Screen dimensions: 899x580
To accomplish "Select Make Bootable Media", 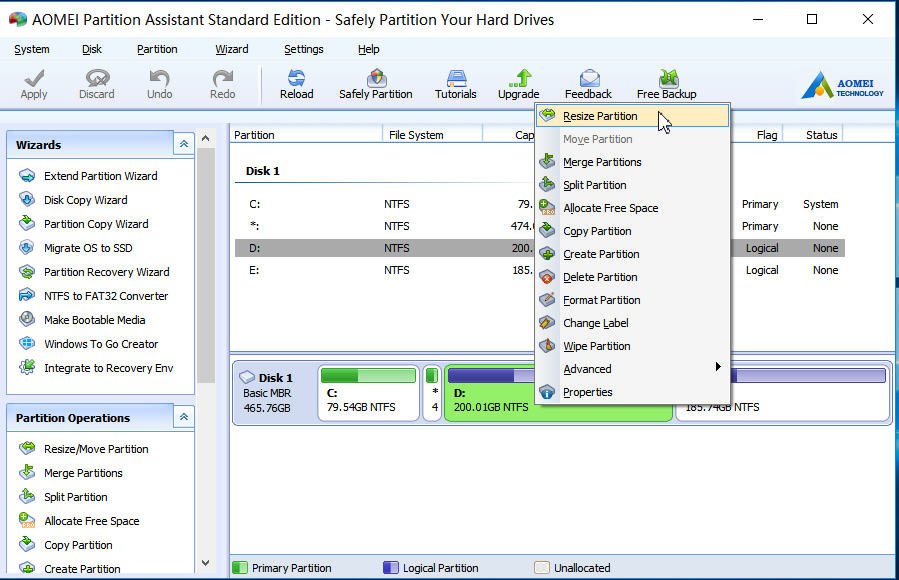I will pyautogui.click(x=95, y=320).
